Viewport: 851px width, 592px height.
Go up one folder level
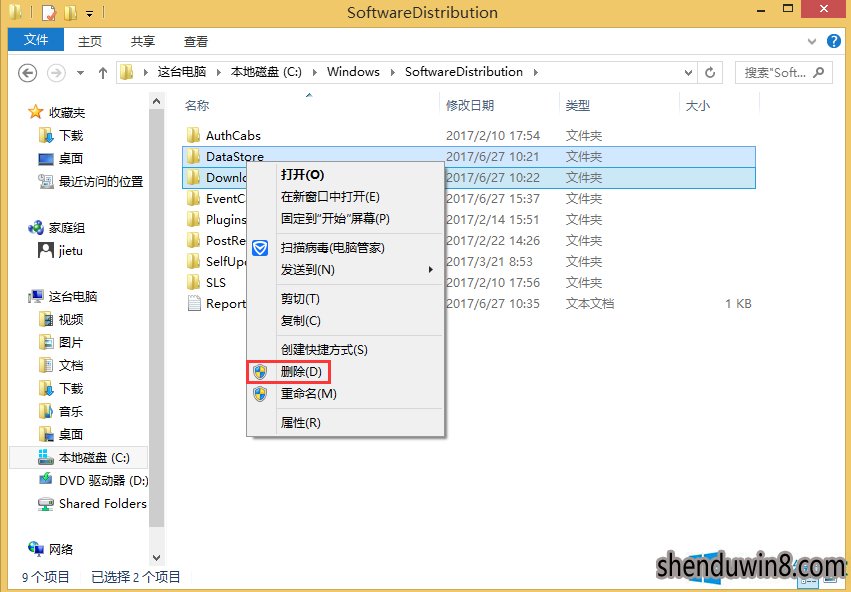(x=103, y=72)
